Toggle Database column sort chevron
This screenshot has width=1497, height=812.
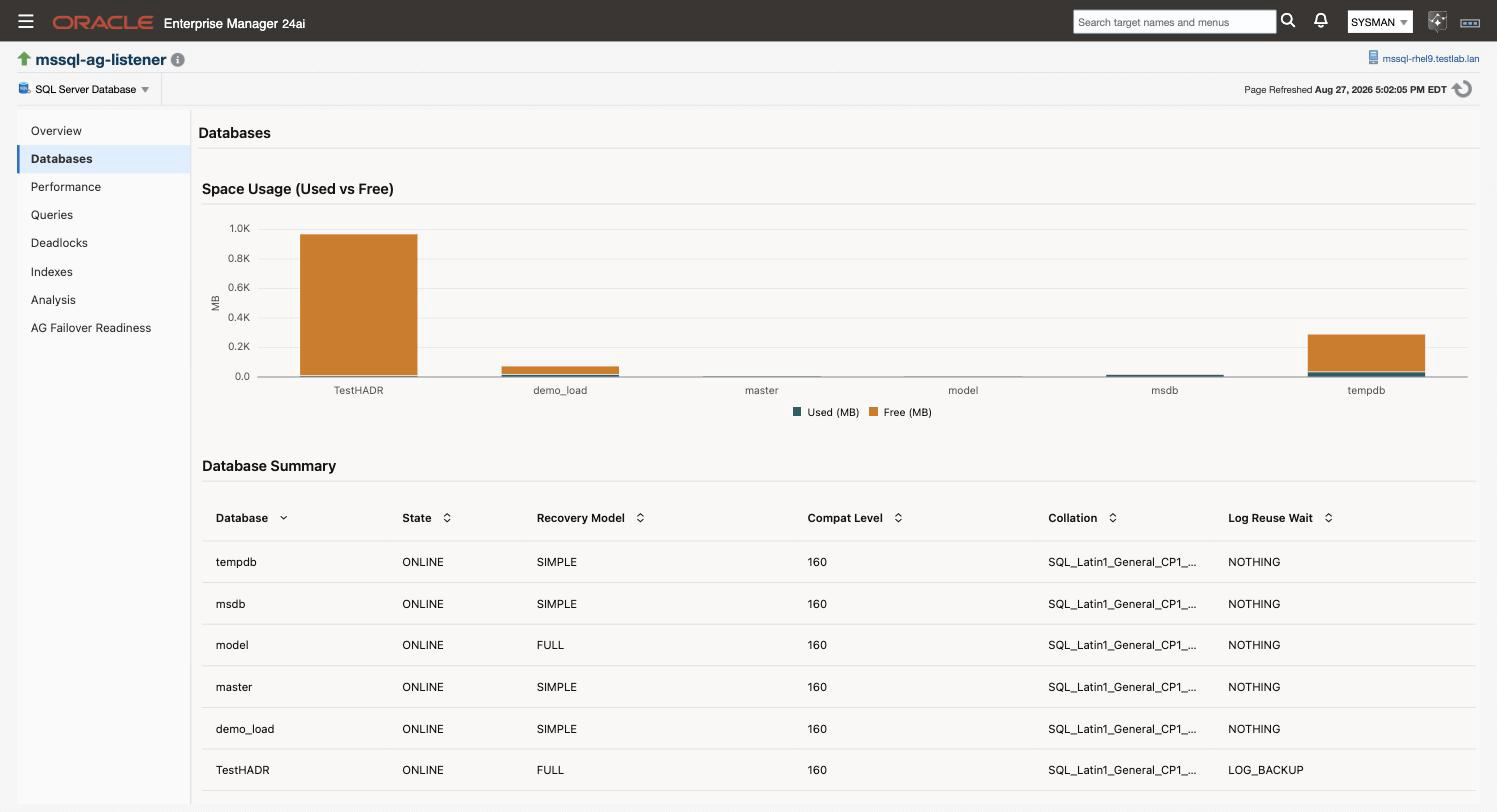pyautogui.click(x=283, y=518)
